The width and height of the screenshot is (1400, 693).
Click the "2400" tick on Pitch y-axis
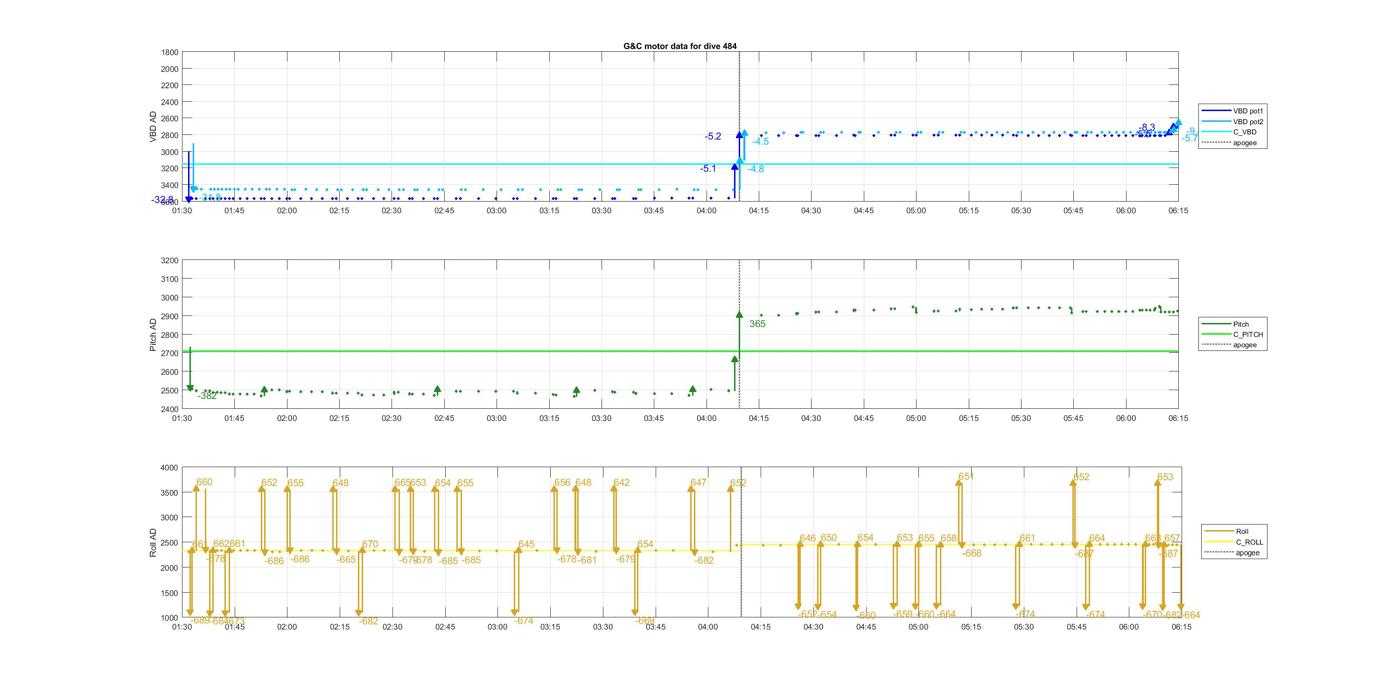click(x=171, y=409)
